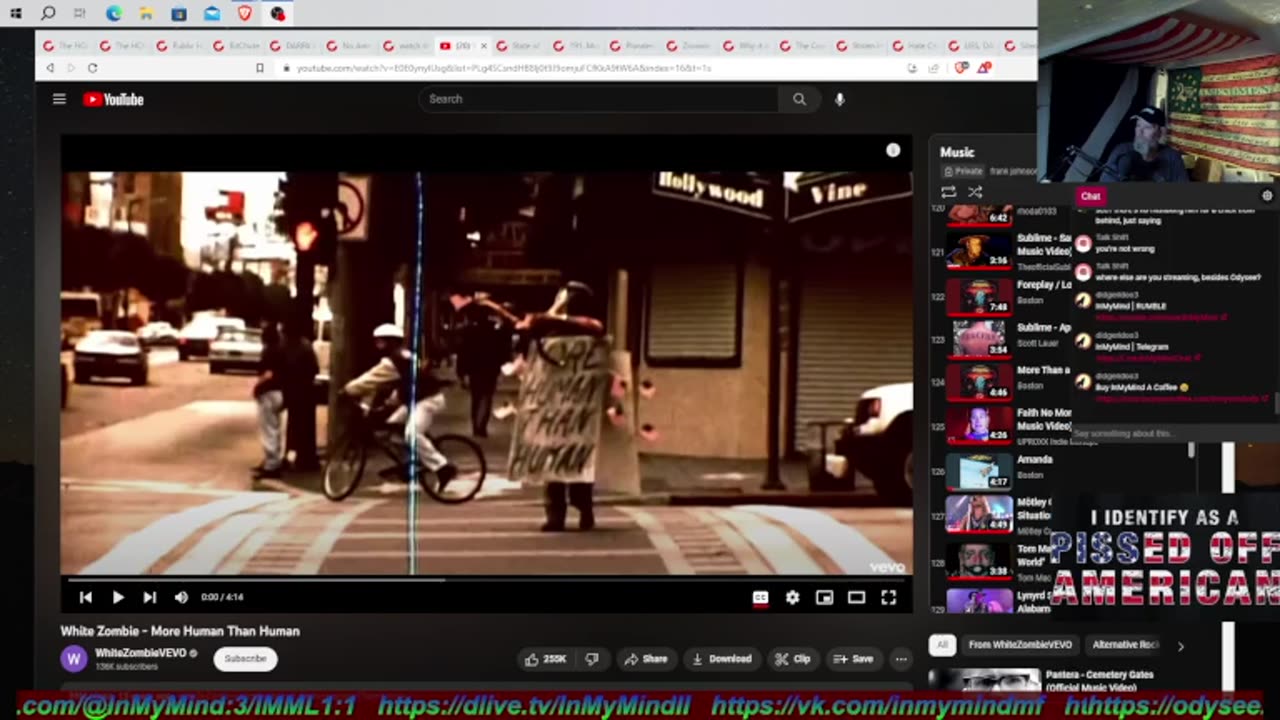
Task: Mute the video volume
Action: click(181, 597)
